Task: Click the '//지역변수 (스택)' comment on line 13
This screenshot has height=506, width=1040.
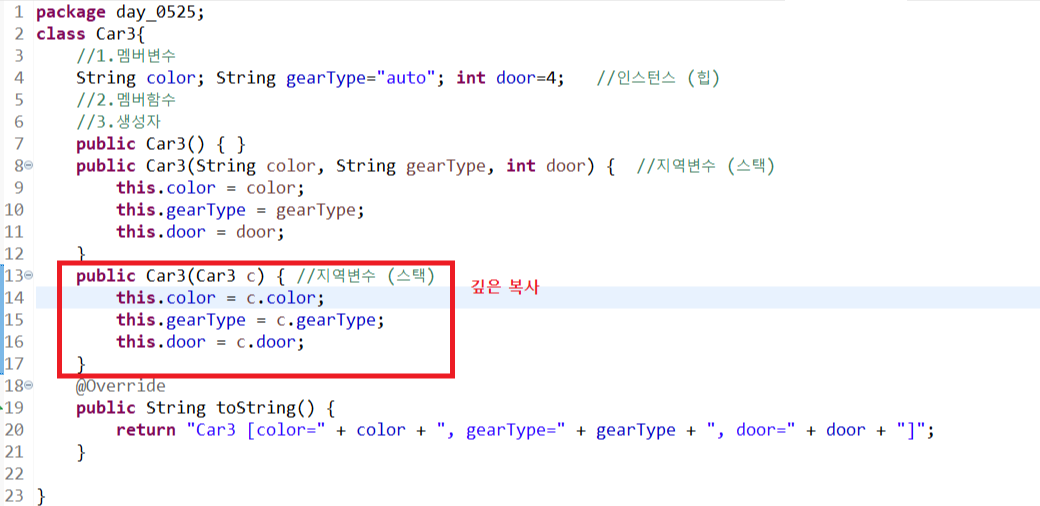Action: click(365, 276)
